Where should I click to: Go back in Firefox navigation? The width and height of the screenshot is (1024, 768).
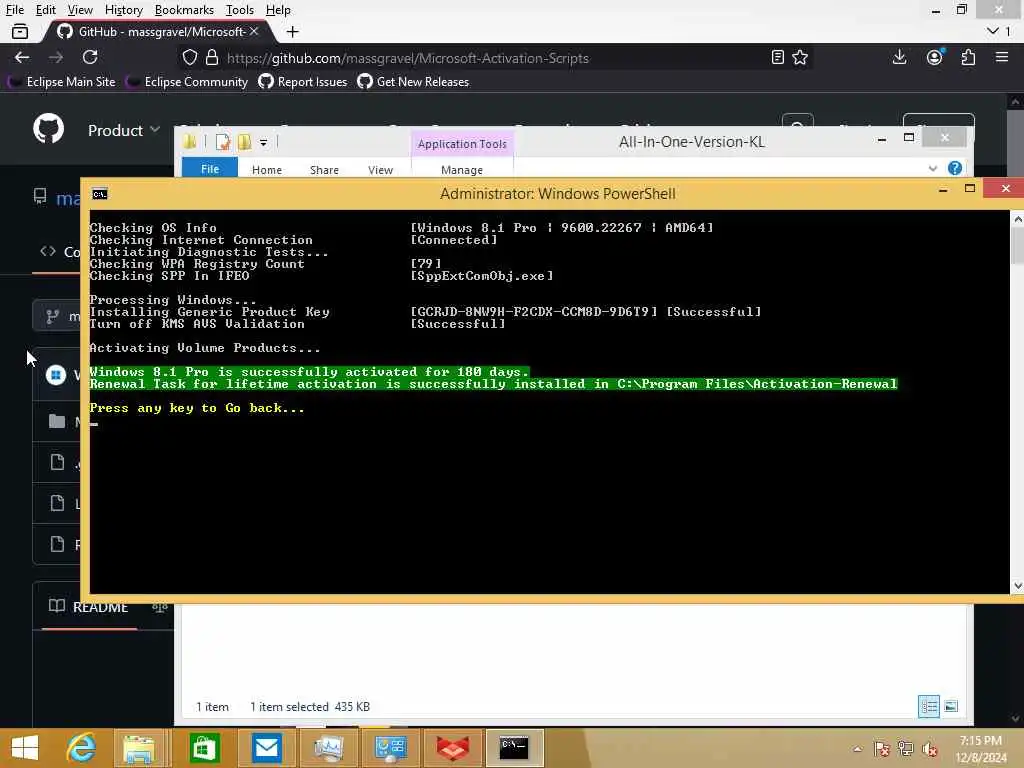(22, 57)
